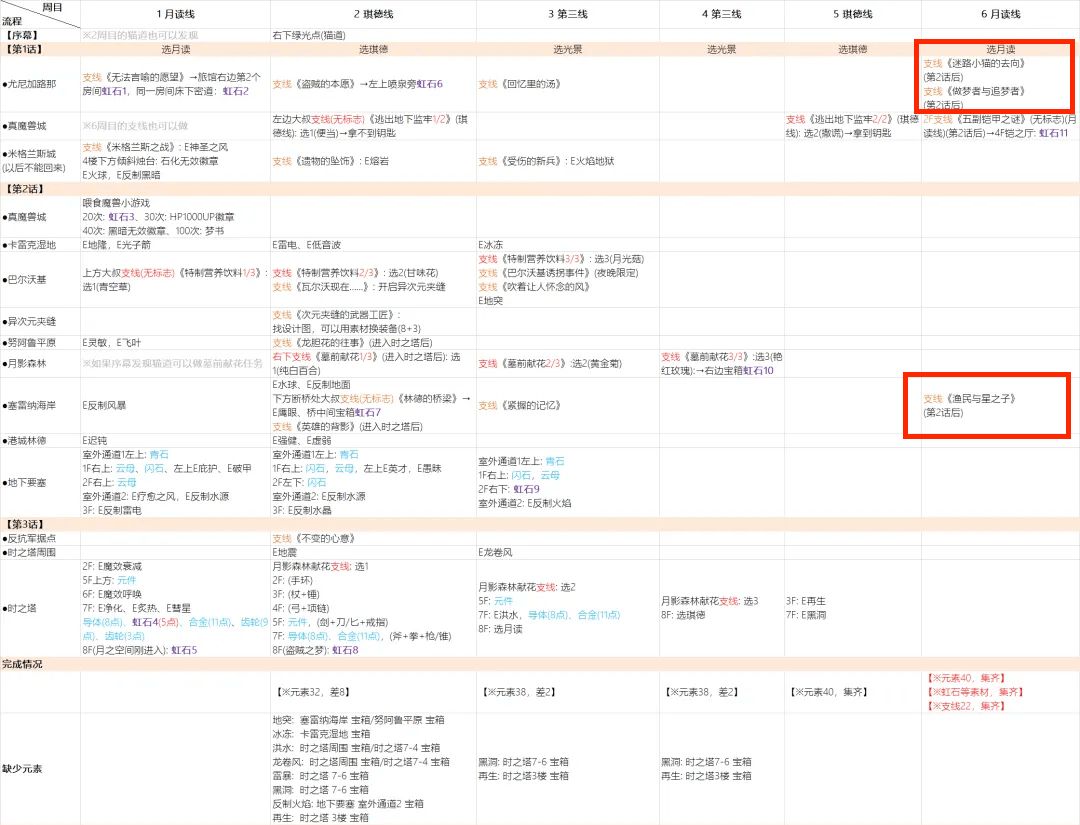Select the '【第3话】' section label
Screen dimensions: 1080x825
pyautogui.click(x=24, y=524)
